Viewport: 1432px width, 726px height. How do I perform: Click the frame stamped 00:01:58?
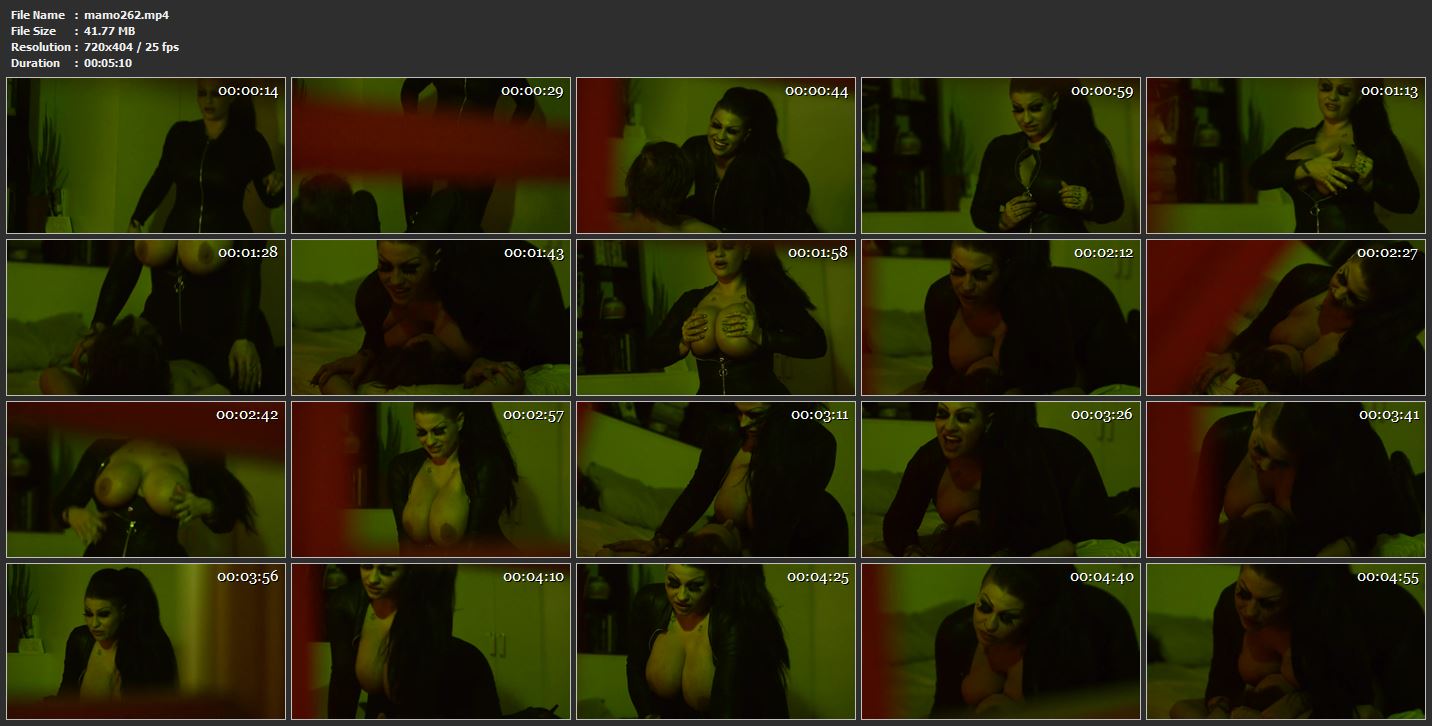pyautogui.click(x=716, y=317)
